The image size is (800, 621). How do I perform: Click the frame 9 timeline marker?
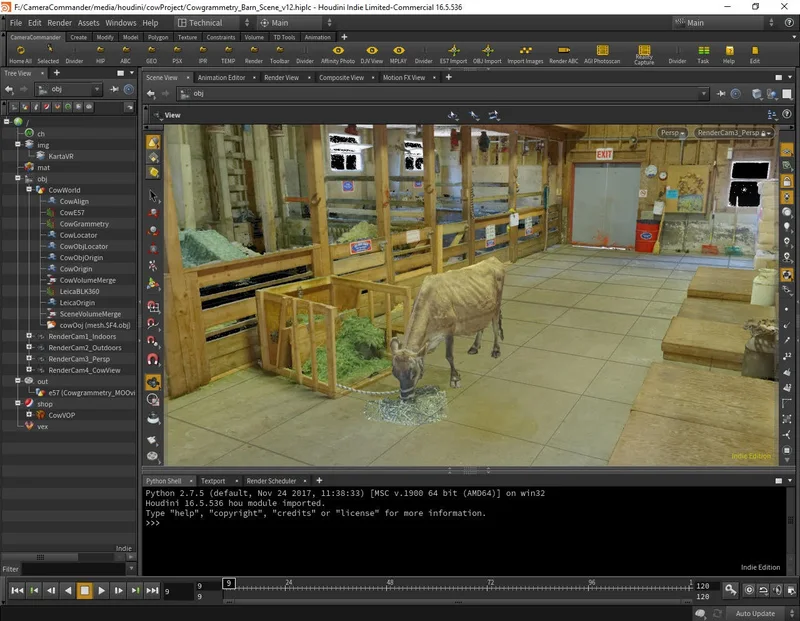229,583
